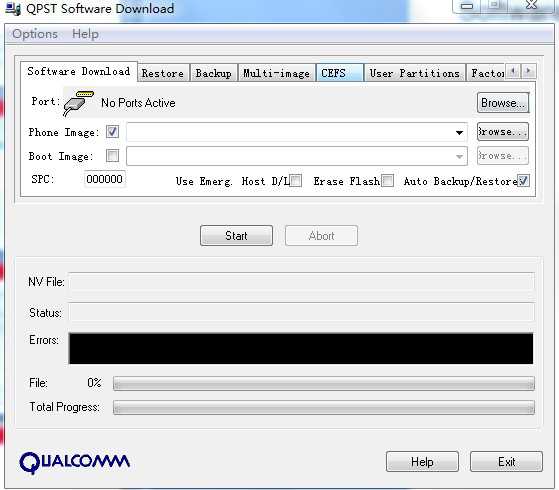Click the SPC code input field

[x=104, y=179]
